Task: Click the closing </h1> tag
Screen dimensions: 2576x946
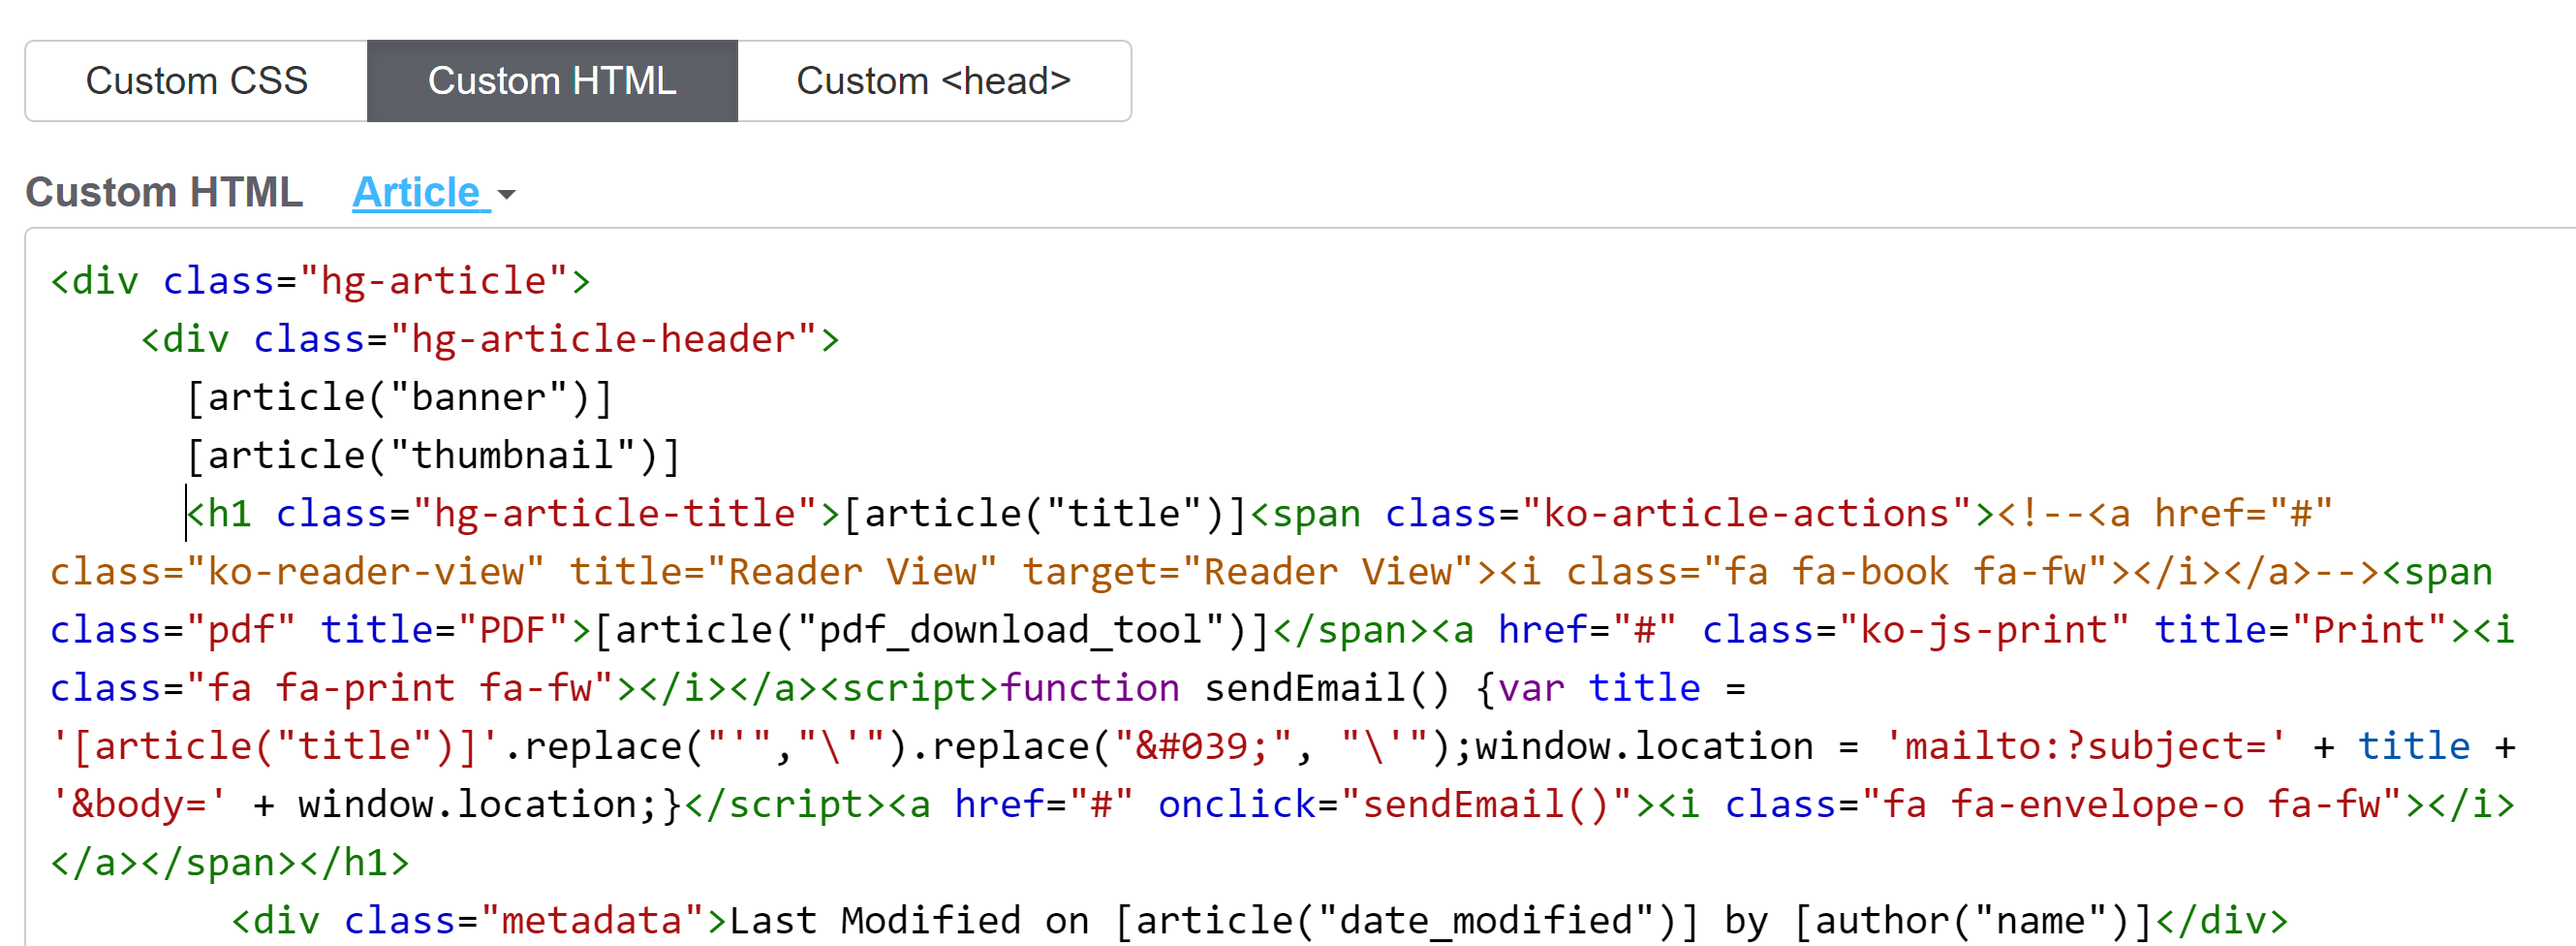Action: (x=354, y=862)
